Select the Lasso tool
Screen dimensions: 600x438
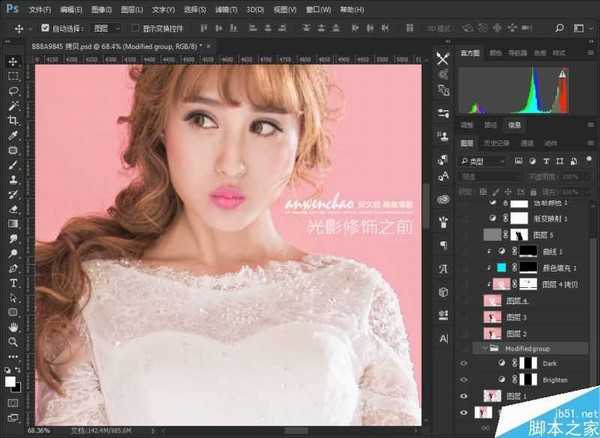click(13, 91)
